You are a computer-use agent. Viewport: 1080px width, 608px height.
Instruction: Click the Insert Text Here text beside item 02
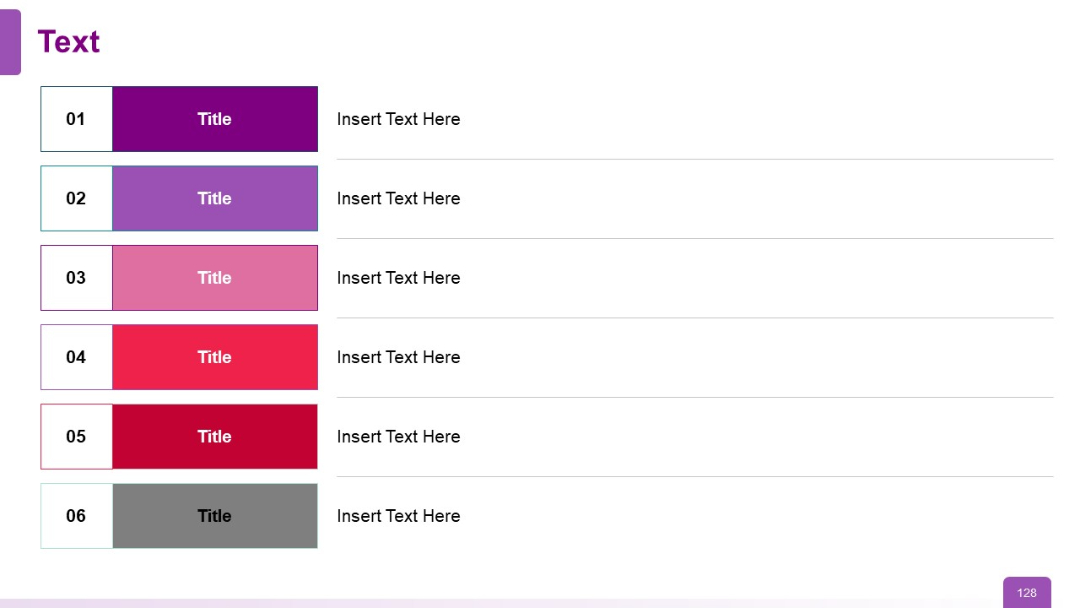398,198
